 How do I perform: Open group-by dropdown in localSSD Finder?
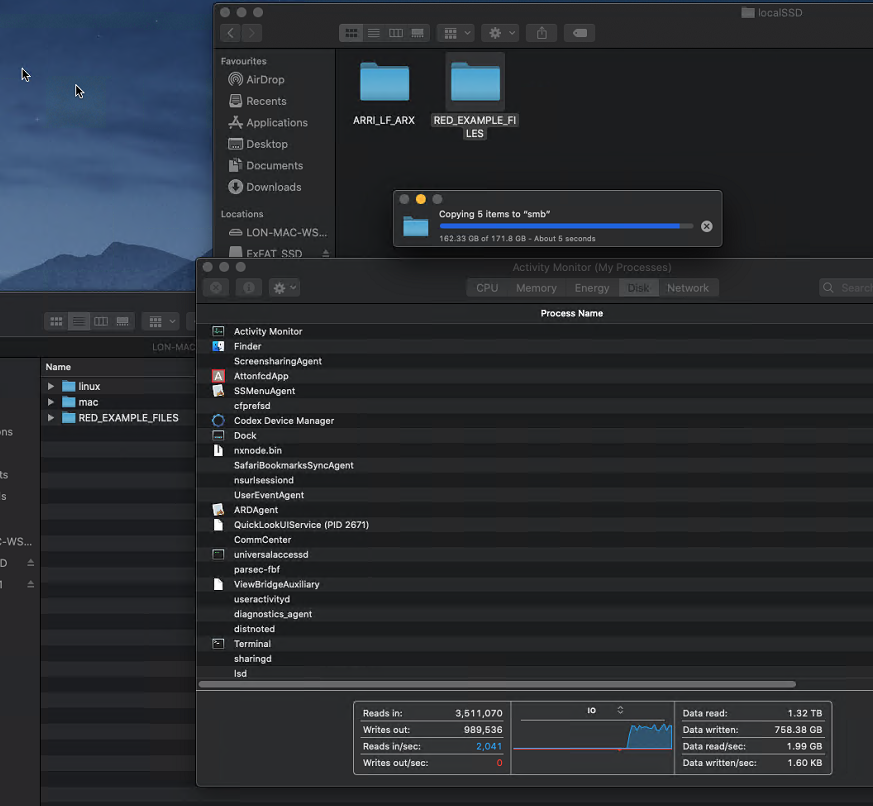[x=455, y=33]
